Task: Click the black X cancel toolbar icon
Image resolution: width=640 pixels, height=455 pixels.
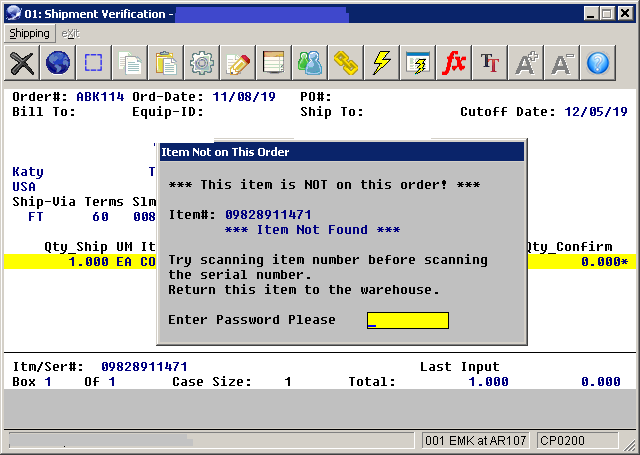Action: (22, 63)
